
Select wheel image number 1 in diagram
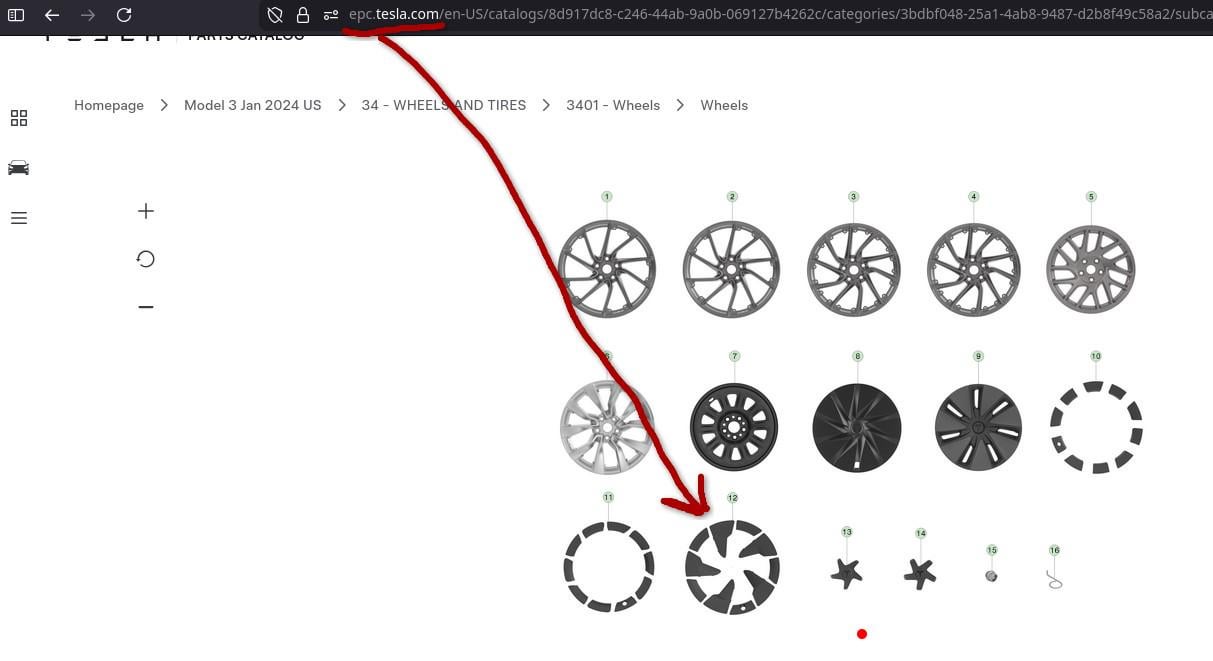(607, 269)
